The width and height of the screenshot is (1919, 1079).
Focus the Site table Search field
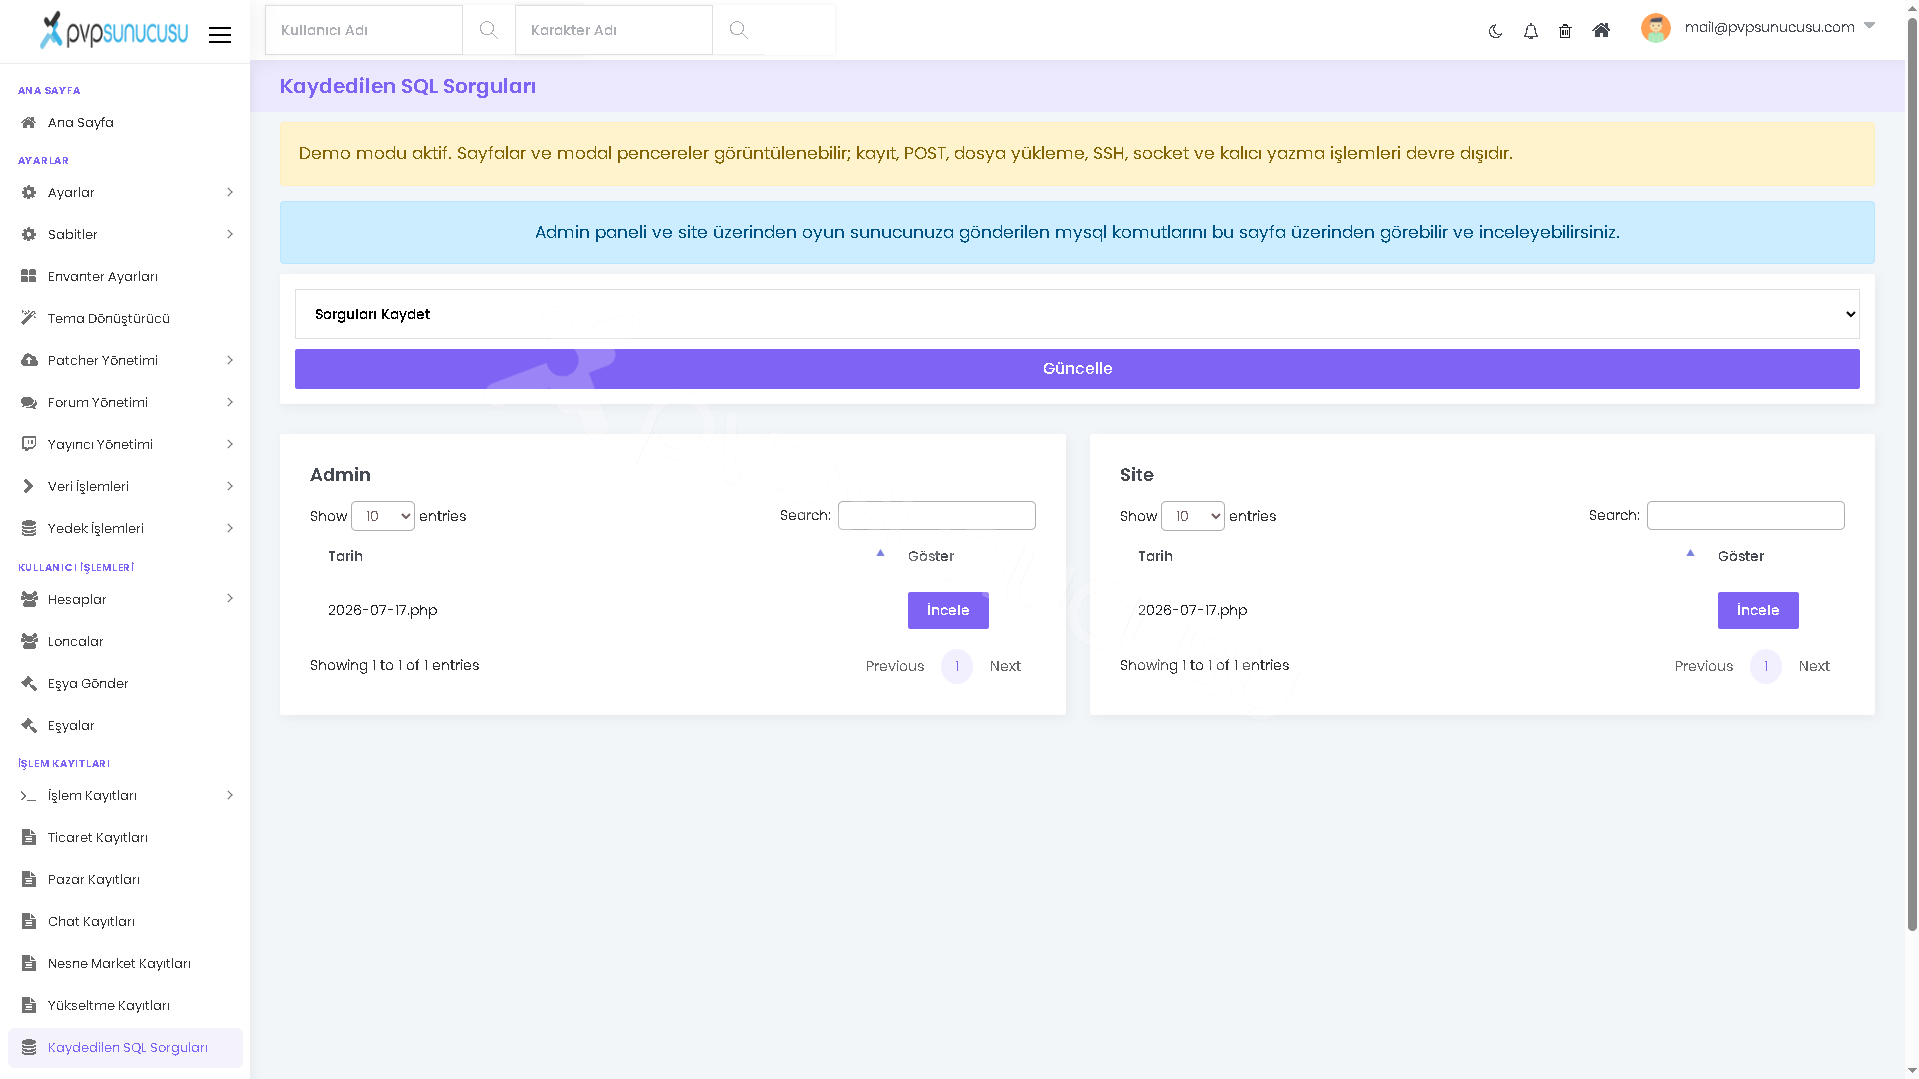pyautogui.click(x=1745, y=515)
